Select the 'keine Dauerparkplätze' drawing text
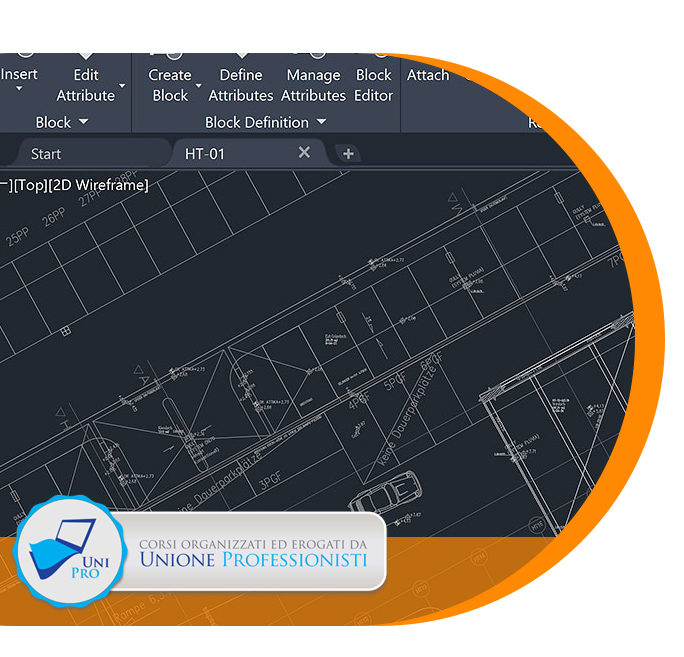 (x=407, y=415)
